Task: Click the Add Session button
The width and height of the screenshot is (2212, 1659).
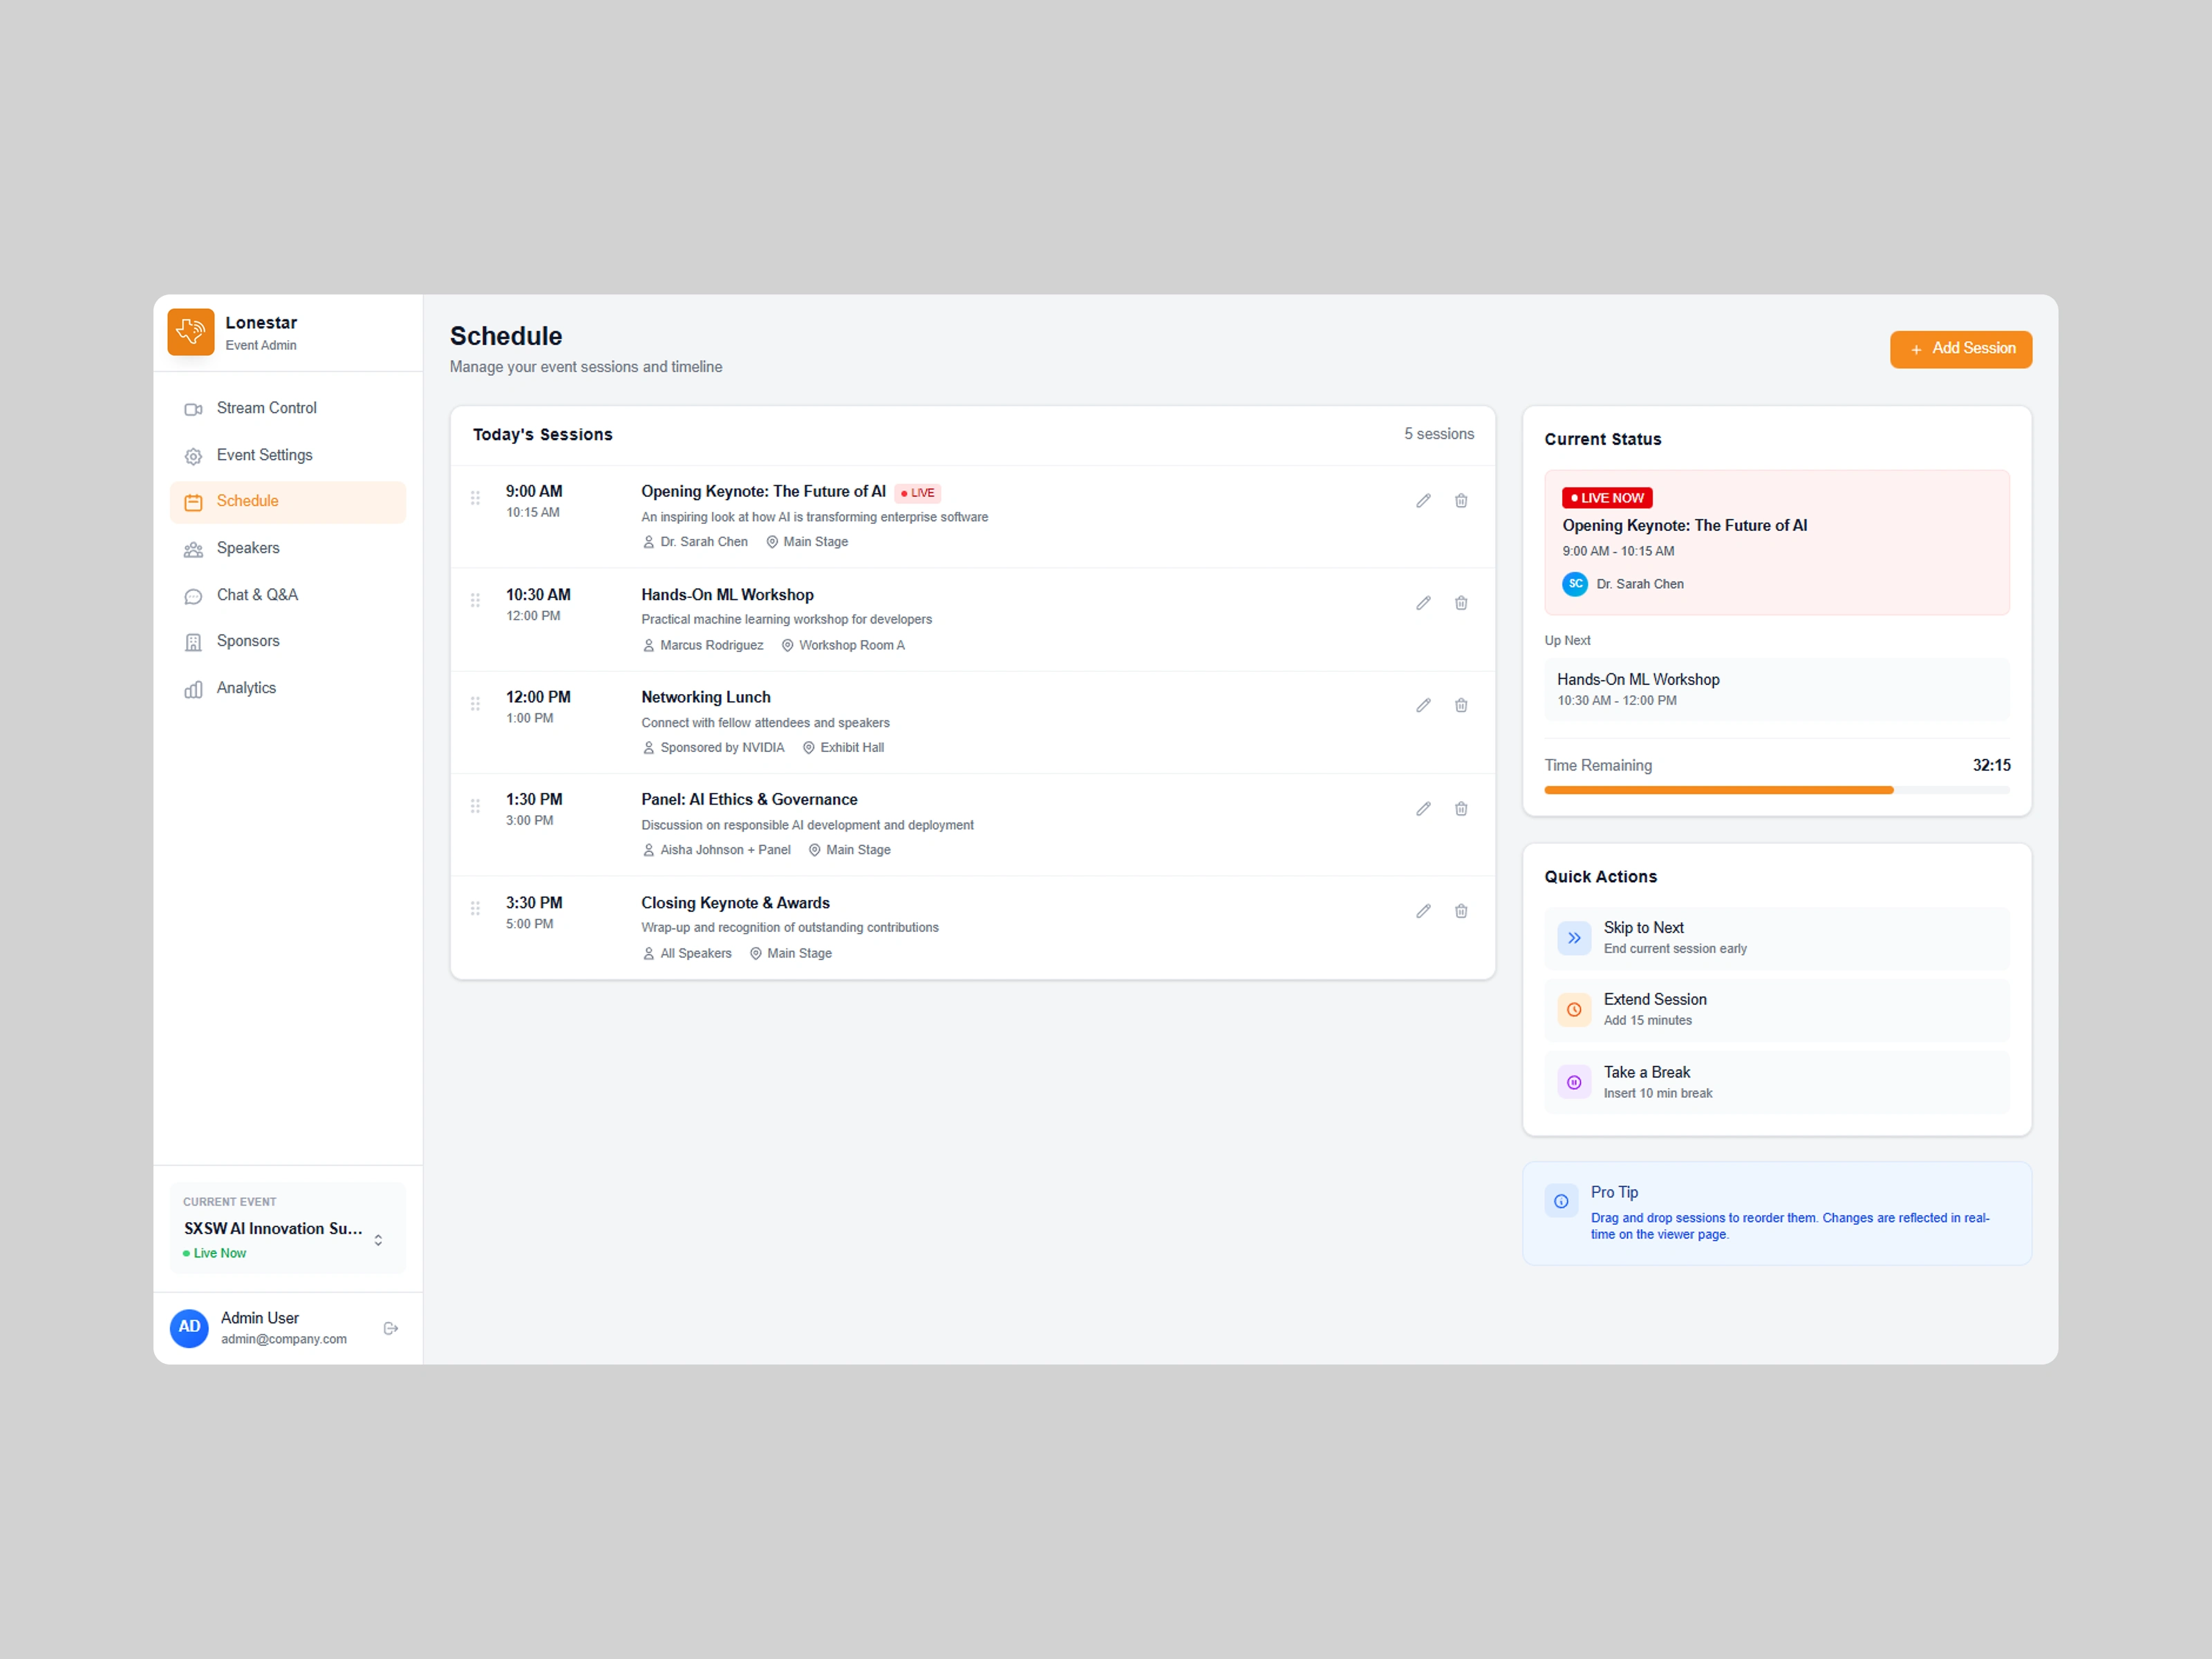Action: [1960, 349]
